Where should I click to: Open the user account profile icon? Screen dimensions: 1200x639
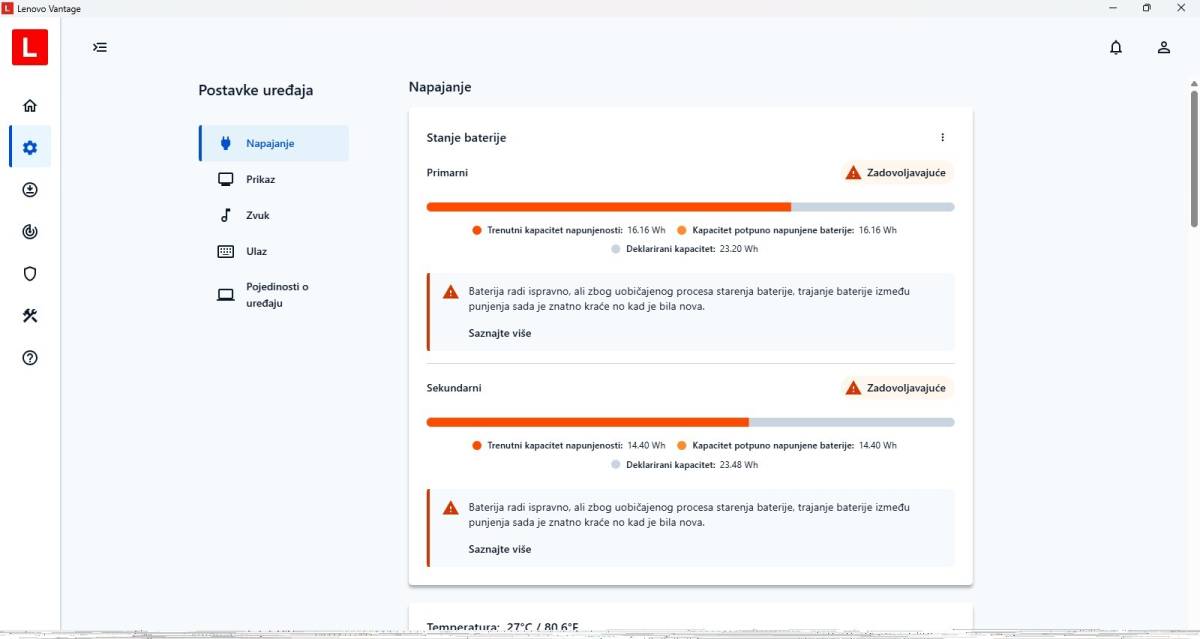[1164, 47]
